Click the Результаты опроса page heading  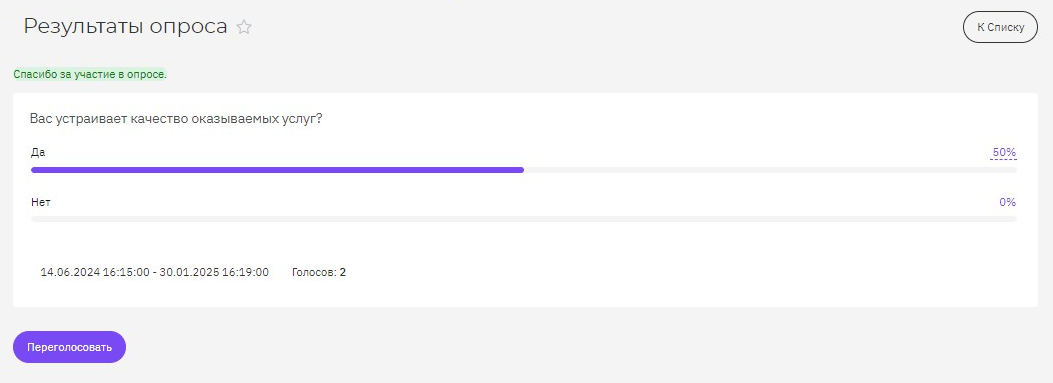[x=126, y=27]
